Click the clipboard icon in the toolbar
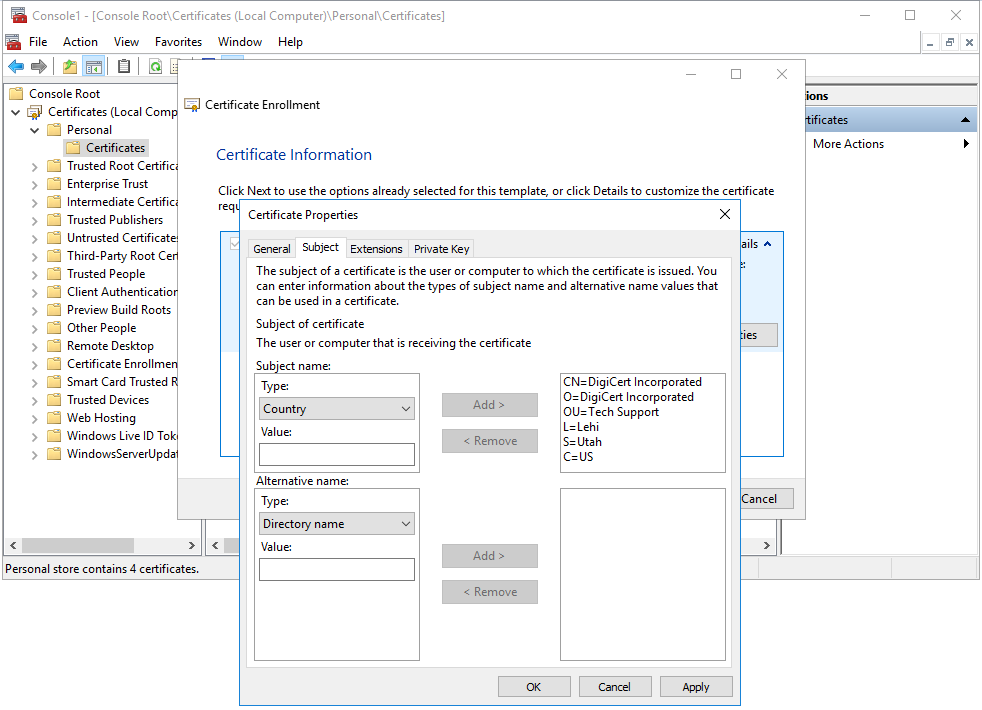 (x=124, y=67)
